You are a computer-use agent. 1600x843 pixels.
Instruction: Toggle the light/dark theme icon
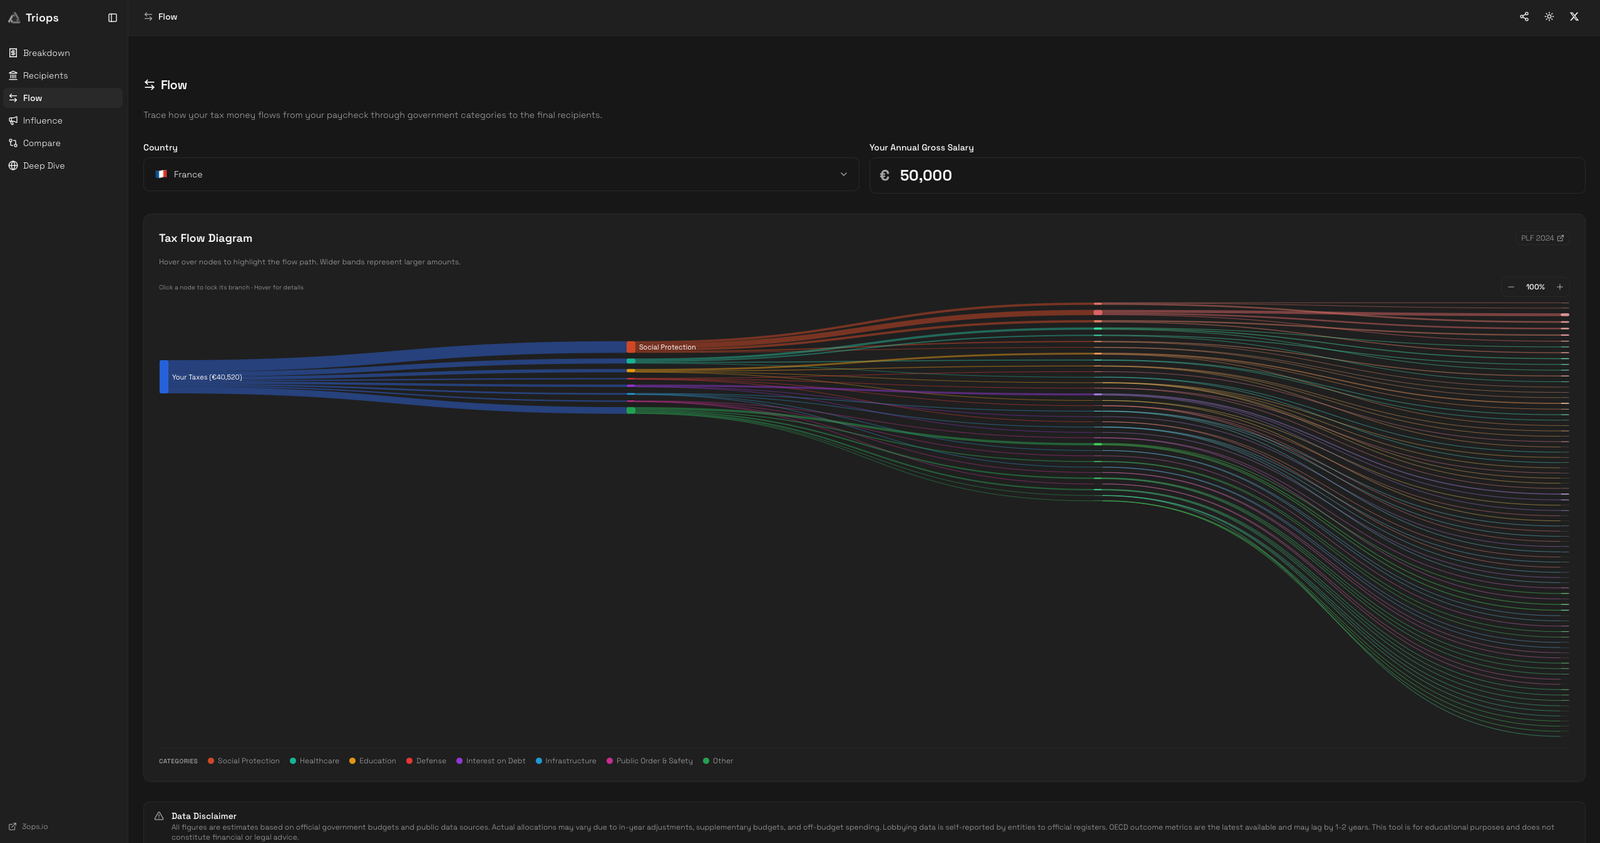pyautogui.click(x=1549, y=17)
